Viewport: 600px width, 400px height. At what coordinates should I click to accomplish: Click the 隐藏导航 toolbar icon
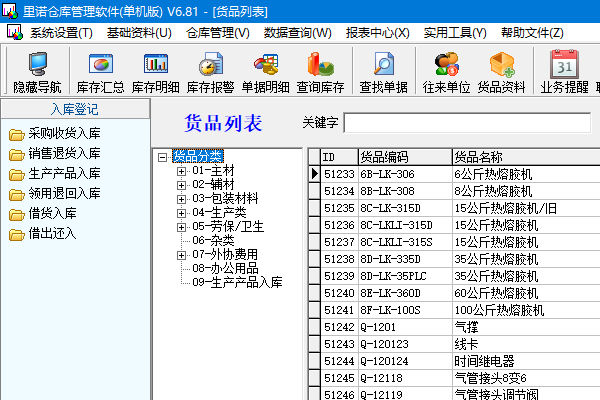click(x=37, y=72)
